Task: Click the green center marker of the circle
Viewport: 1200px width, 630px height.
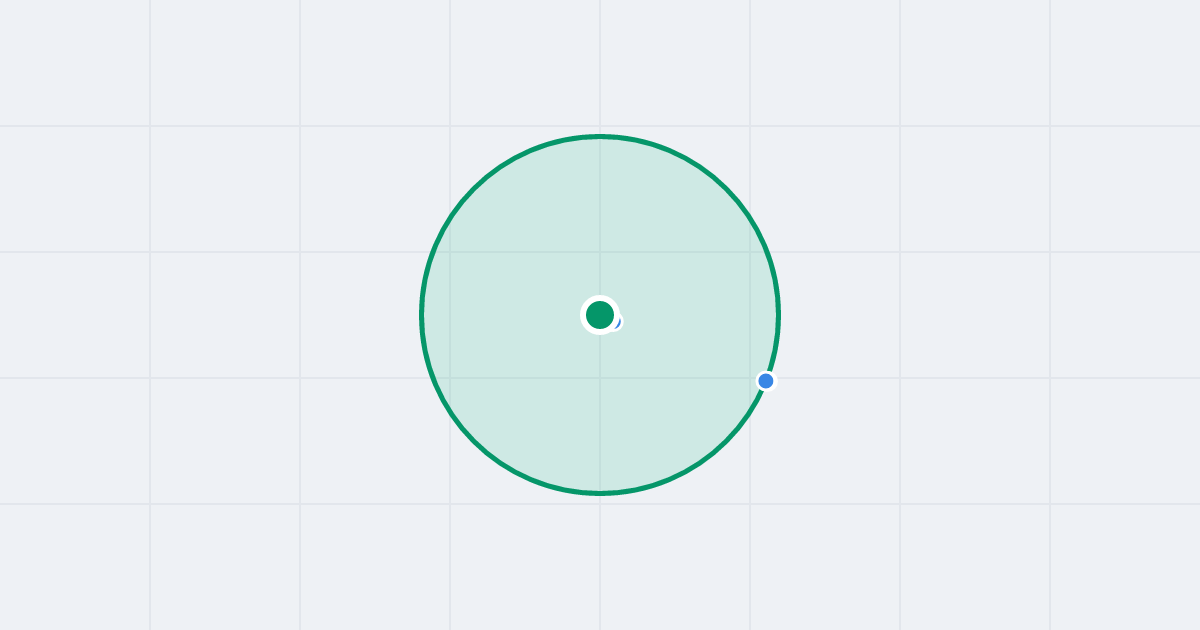Action: tap(600, 315)
